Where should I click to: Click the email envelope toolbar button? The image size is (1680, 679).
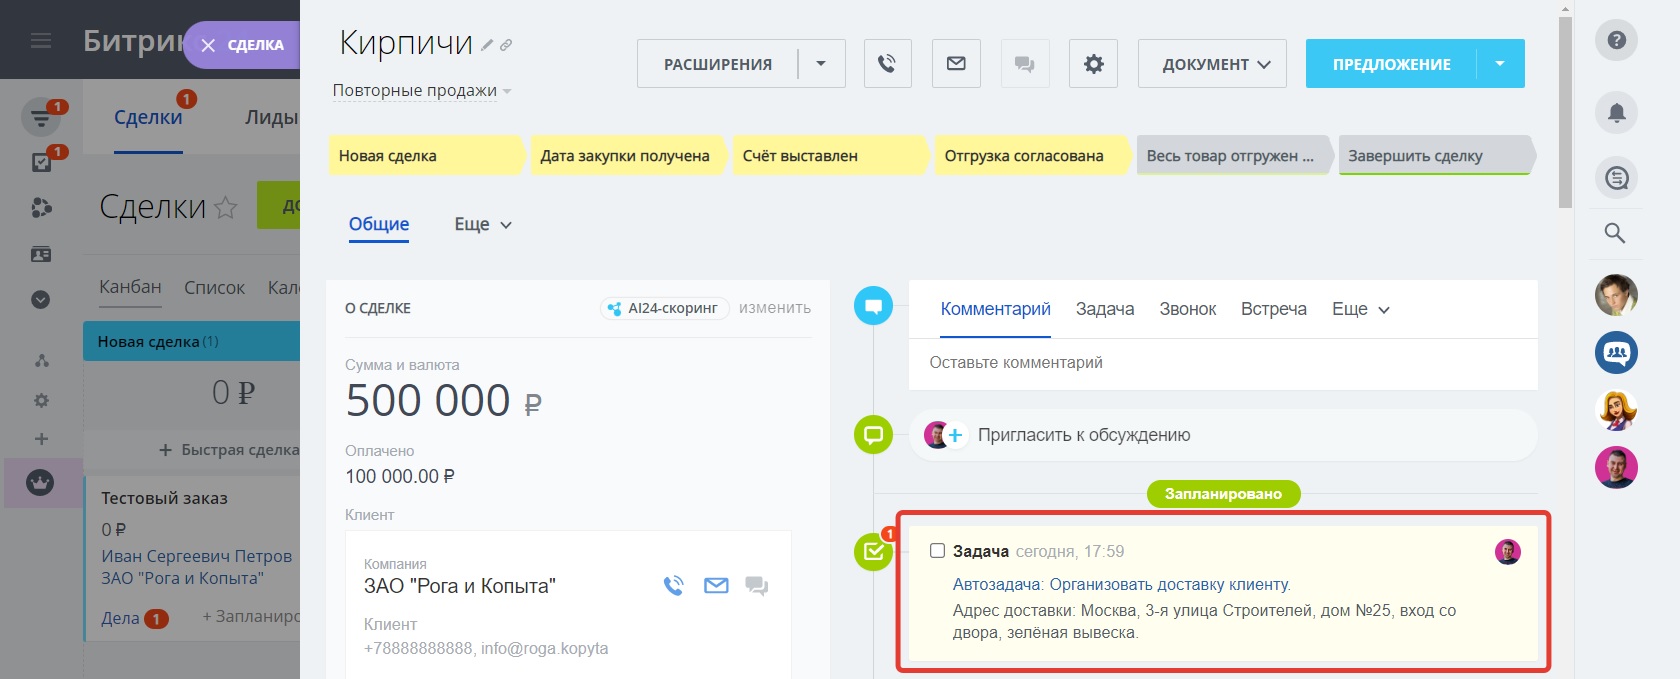(956, 64)
